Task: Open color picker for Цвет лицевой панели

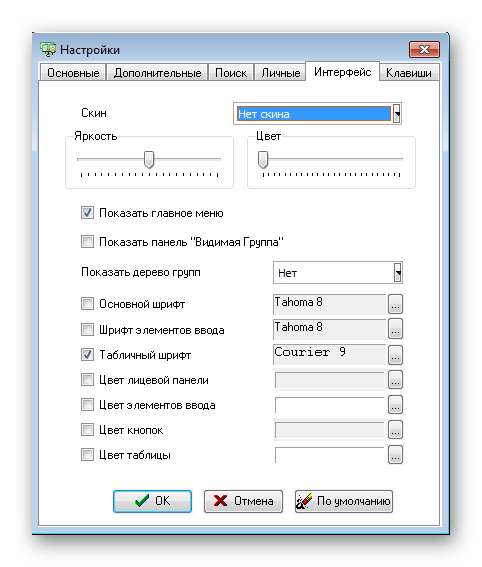Action: tap(395, 380)
